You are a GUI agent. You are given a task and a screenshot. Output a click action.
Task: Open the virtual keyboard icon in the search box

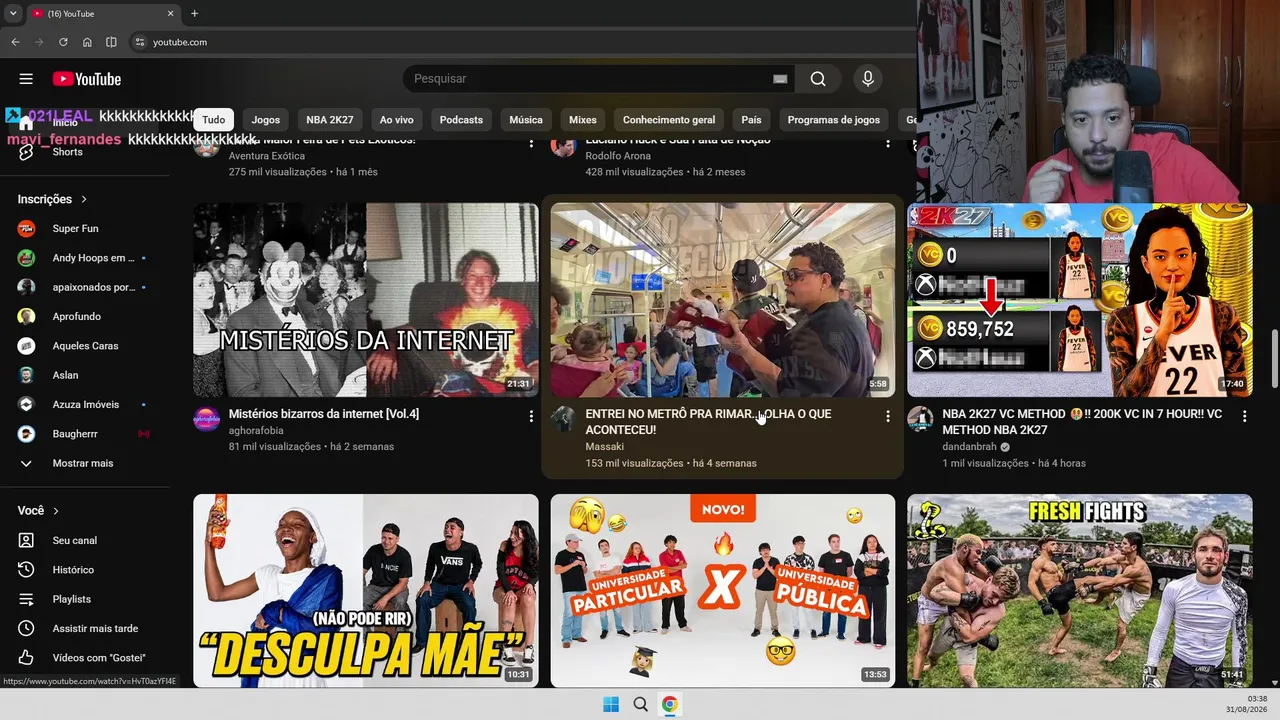click(x=780, y=79)
